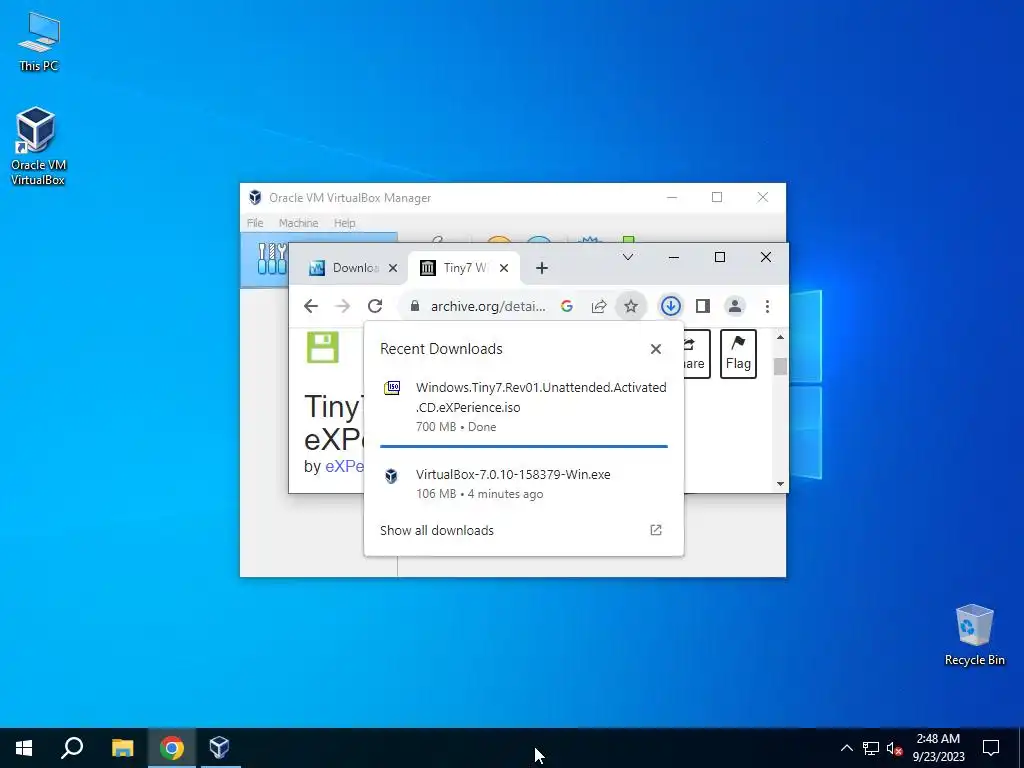Screen dimensions: 1024x768
Task: Open the notification center icon
Action: pos(991,748)
